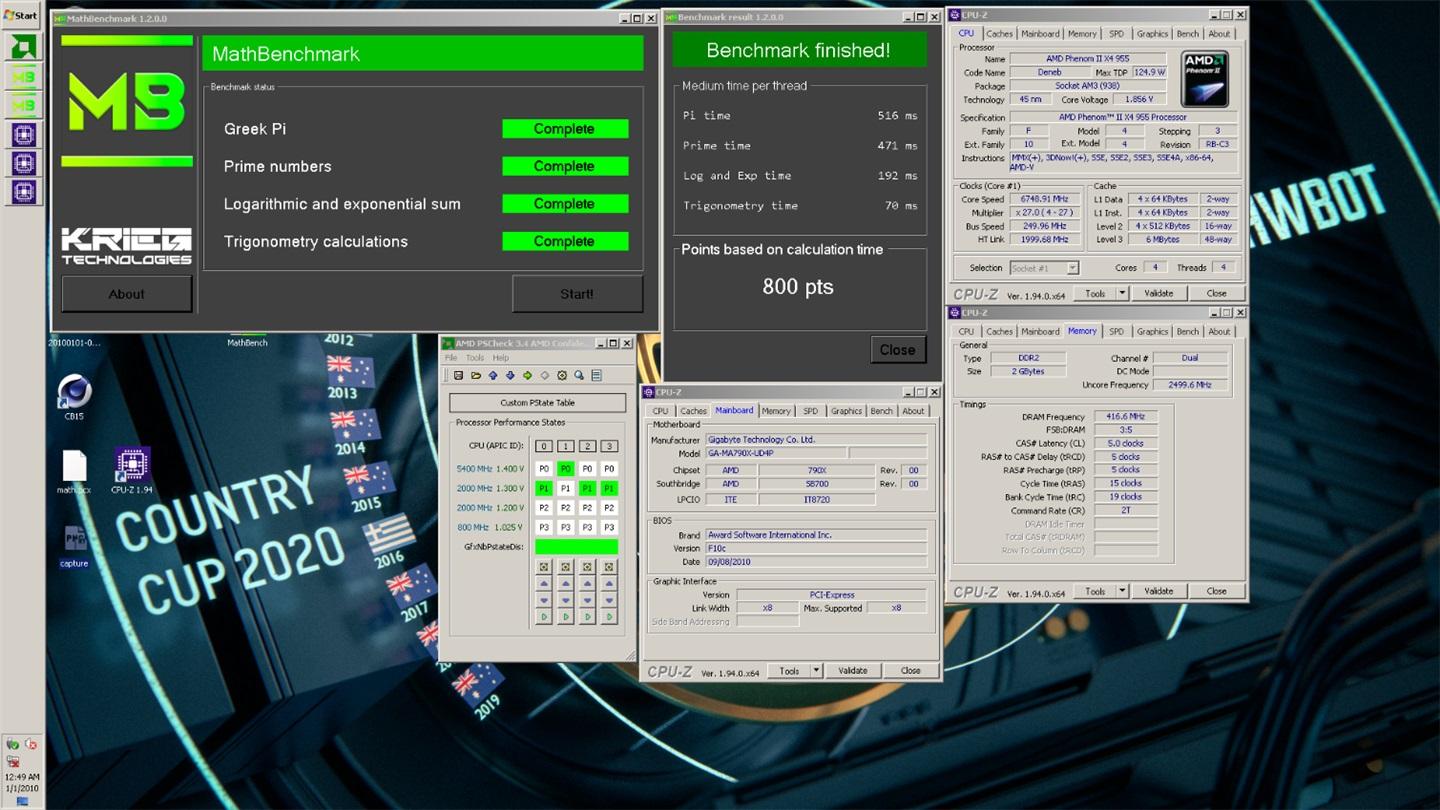
Task: Select CPU APIC ID 2 button
Action: 587,446
